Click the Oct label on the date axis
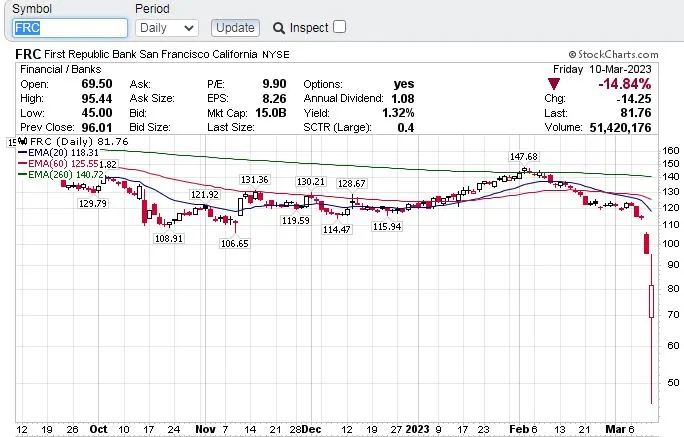 pyautogui.click(x=98, y=429)
